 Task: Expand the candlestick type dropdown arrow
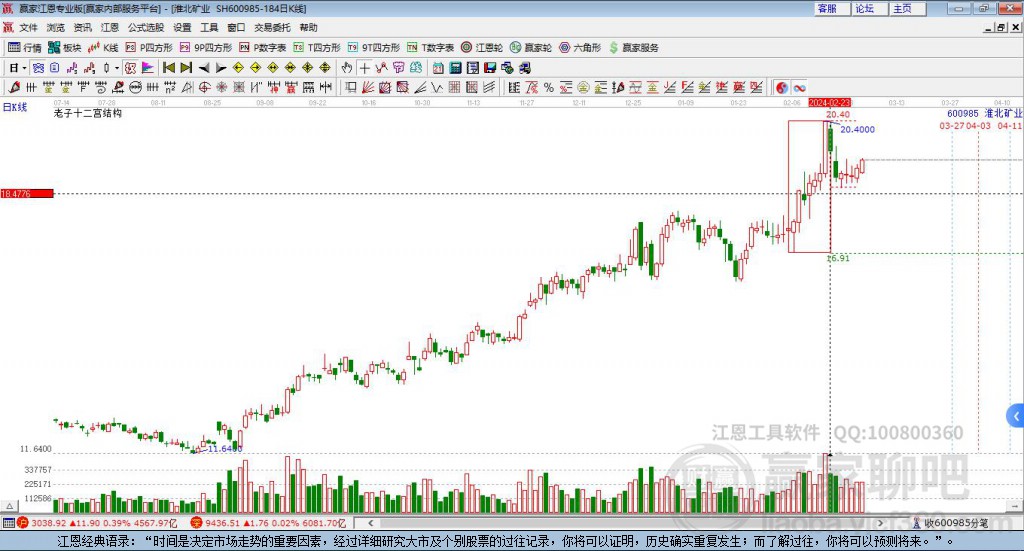click(117, 68)
